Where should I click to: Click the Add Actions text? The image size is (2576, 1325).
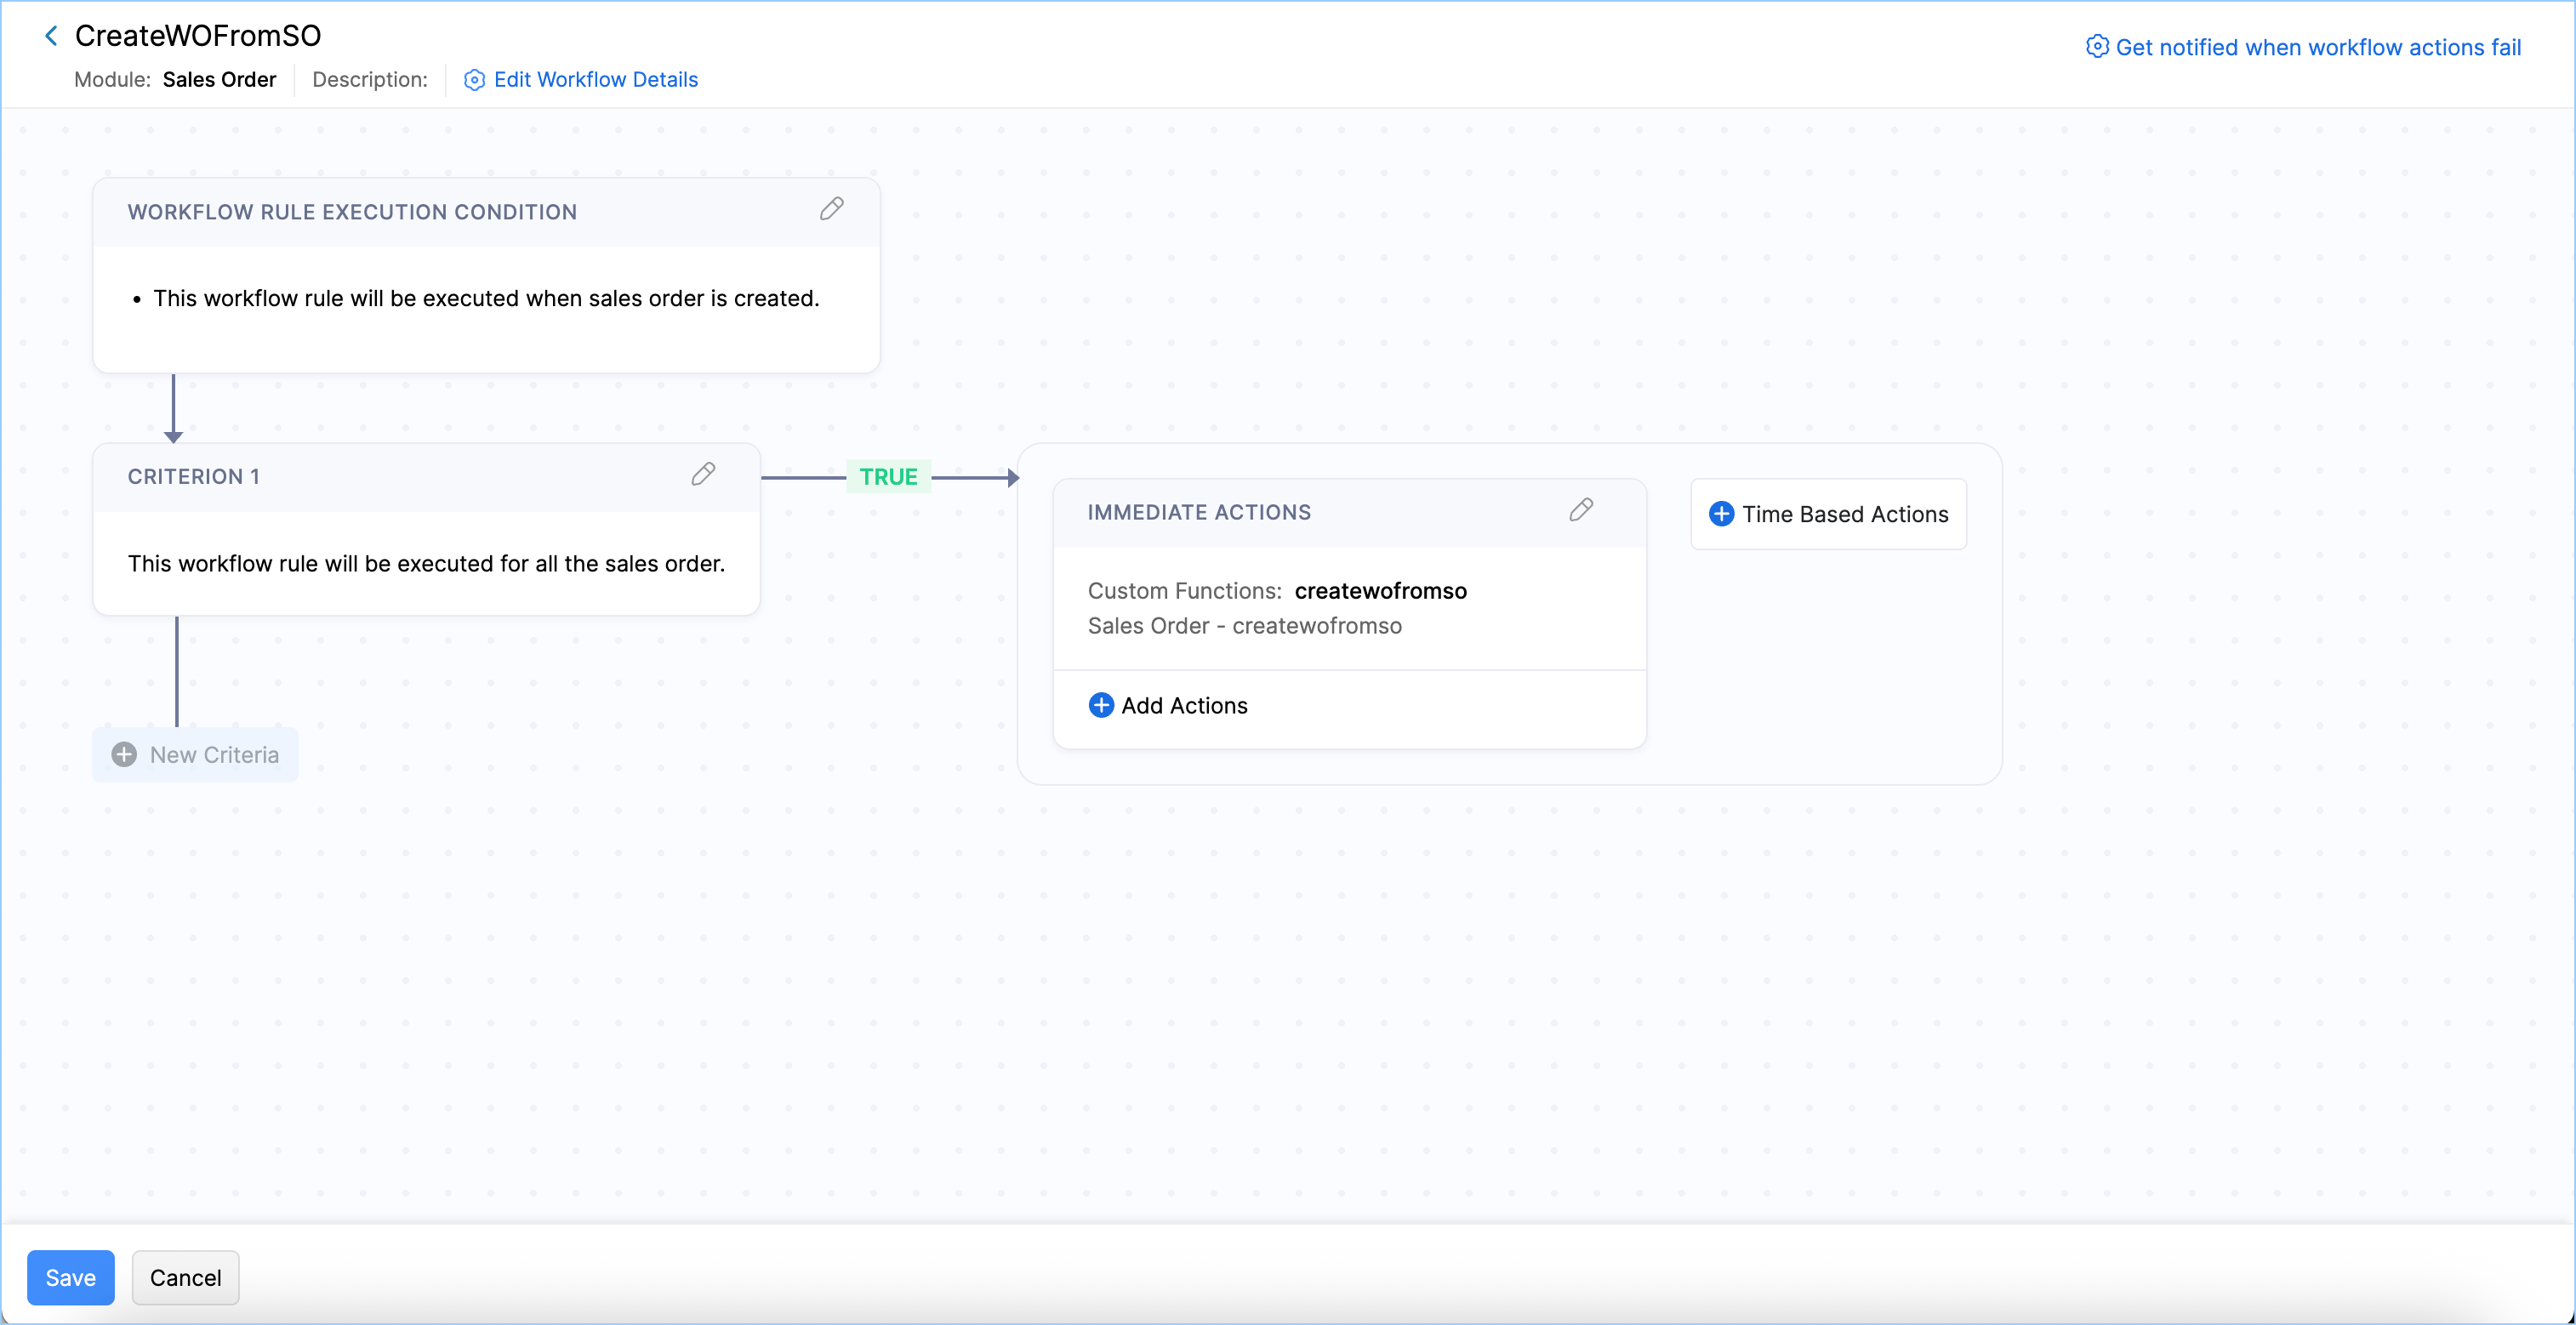[1184, 705]
